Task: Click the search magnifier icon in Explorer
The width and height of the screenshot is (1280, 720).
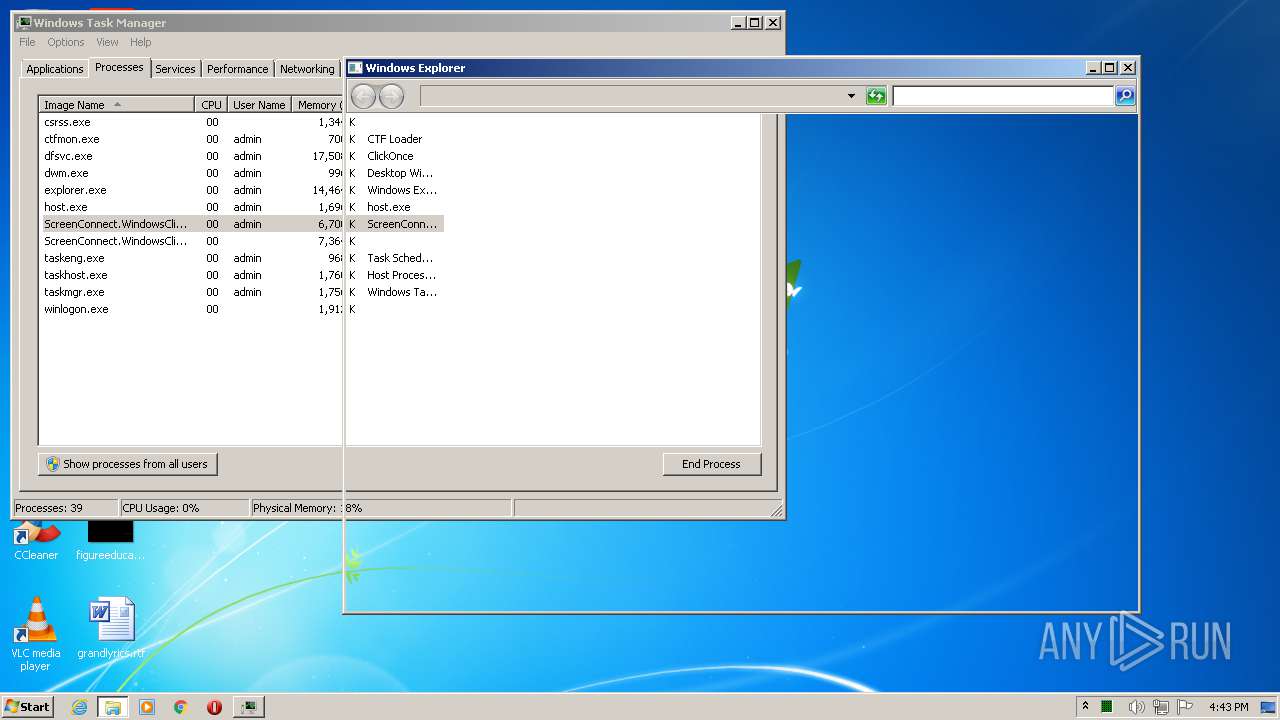Action: pyautogui.click(x=1125, y=96)
